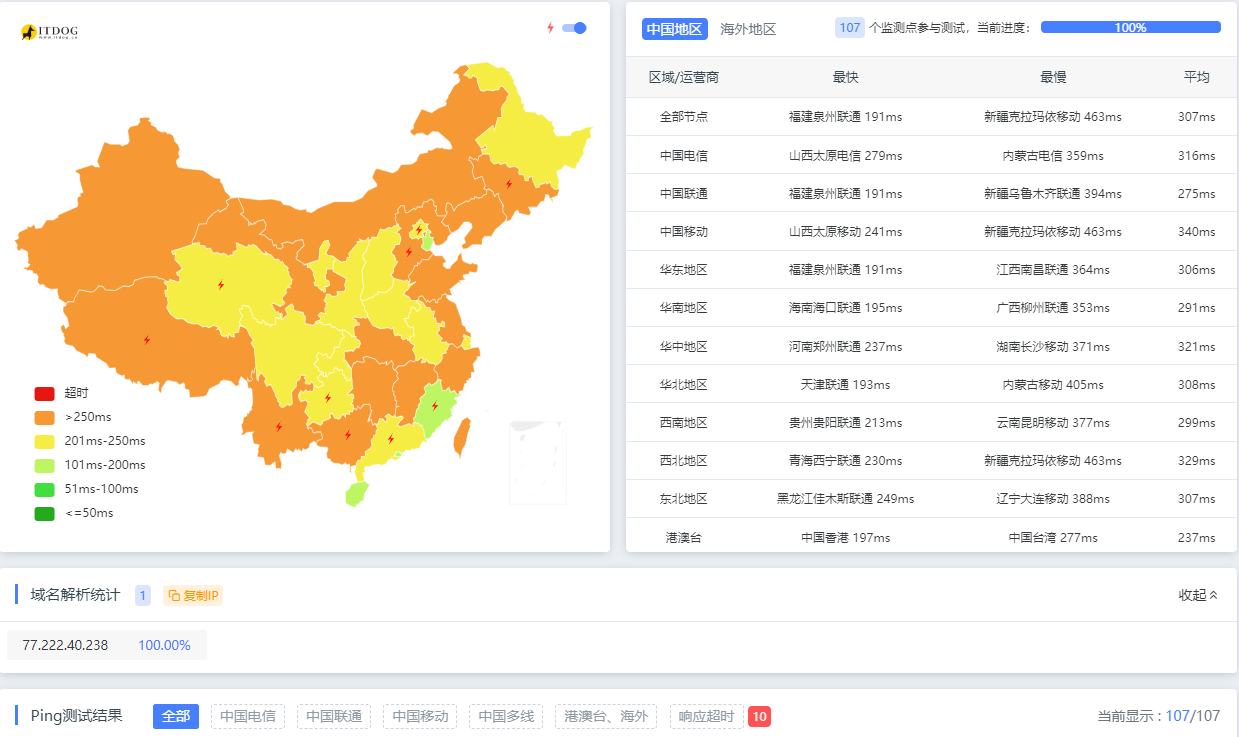This screenshot has height=737, width=1239.
Task: Click the lightning marker on Fujian province
Action: (x=434, y=406)
